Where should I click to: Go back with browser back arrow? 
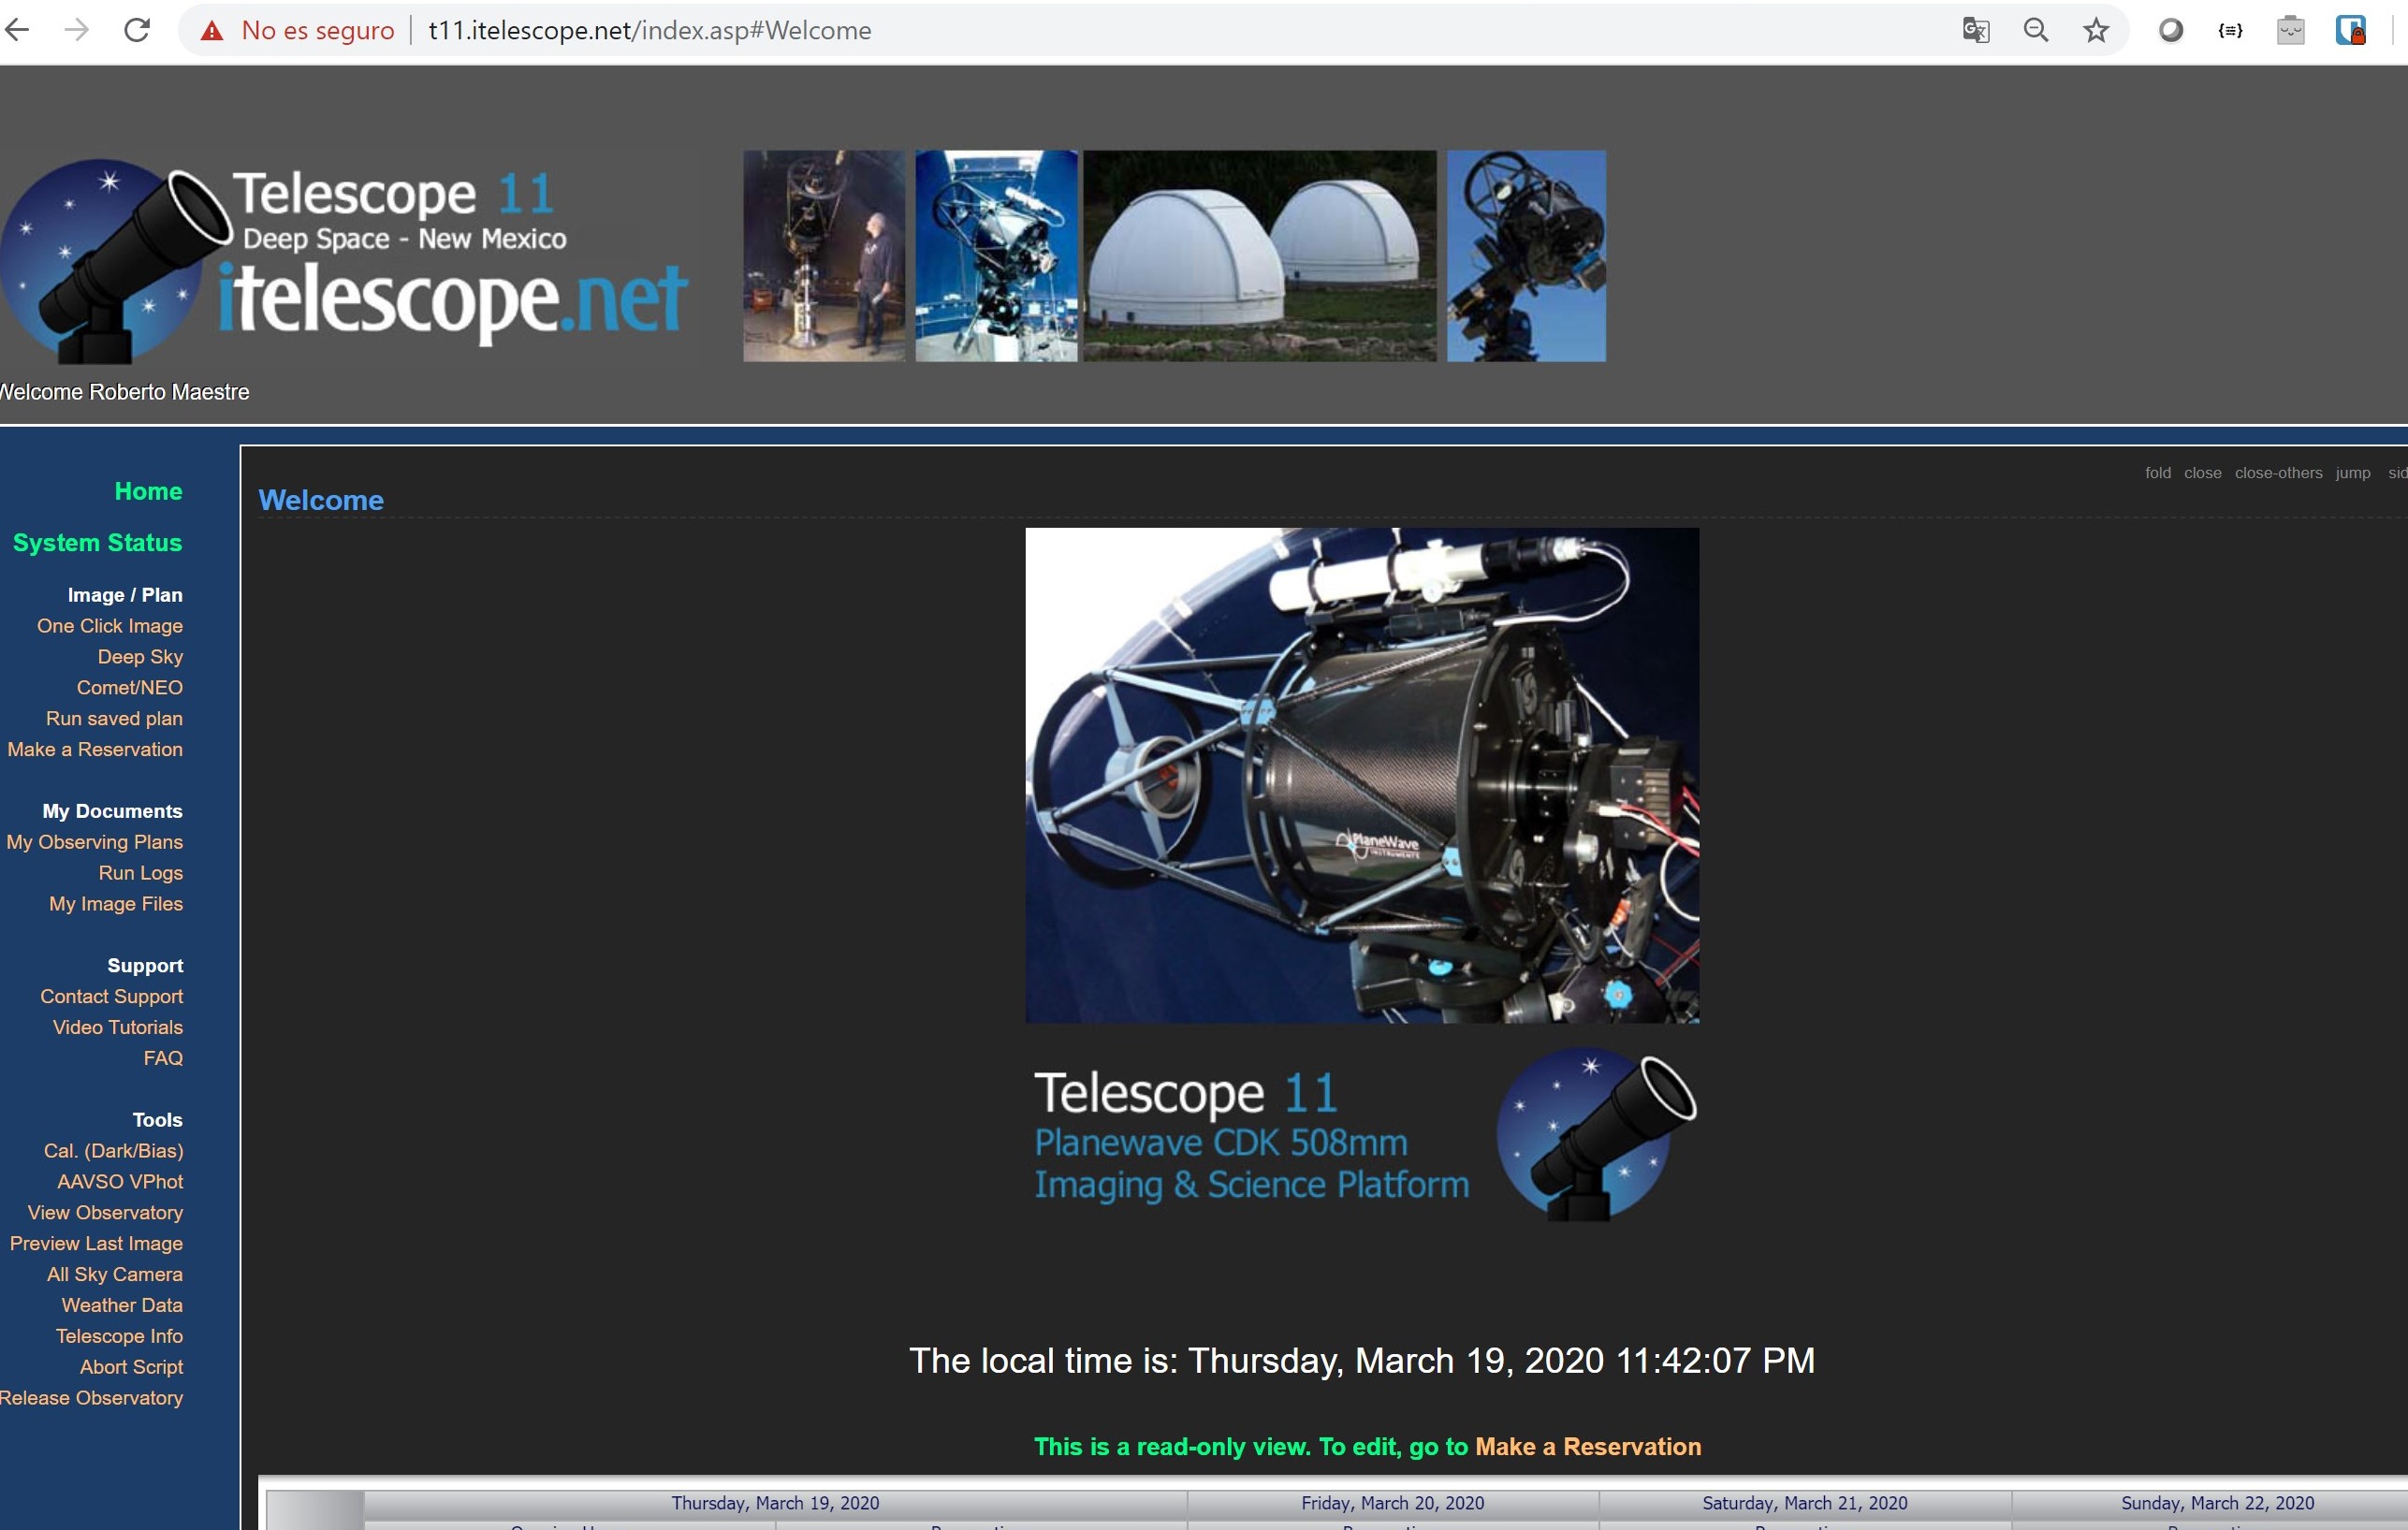17,30
